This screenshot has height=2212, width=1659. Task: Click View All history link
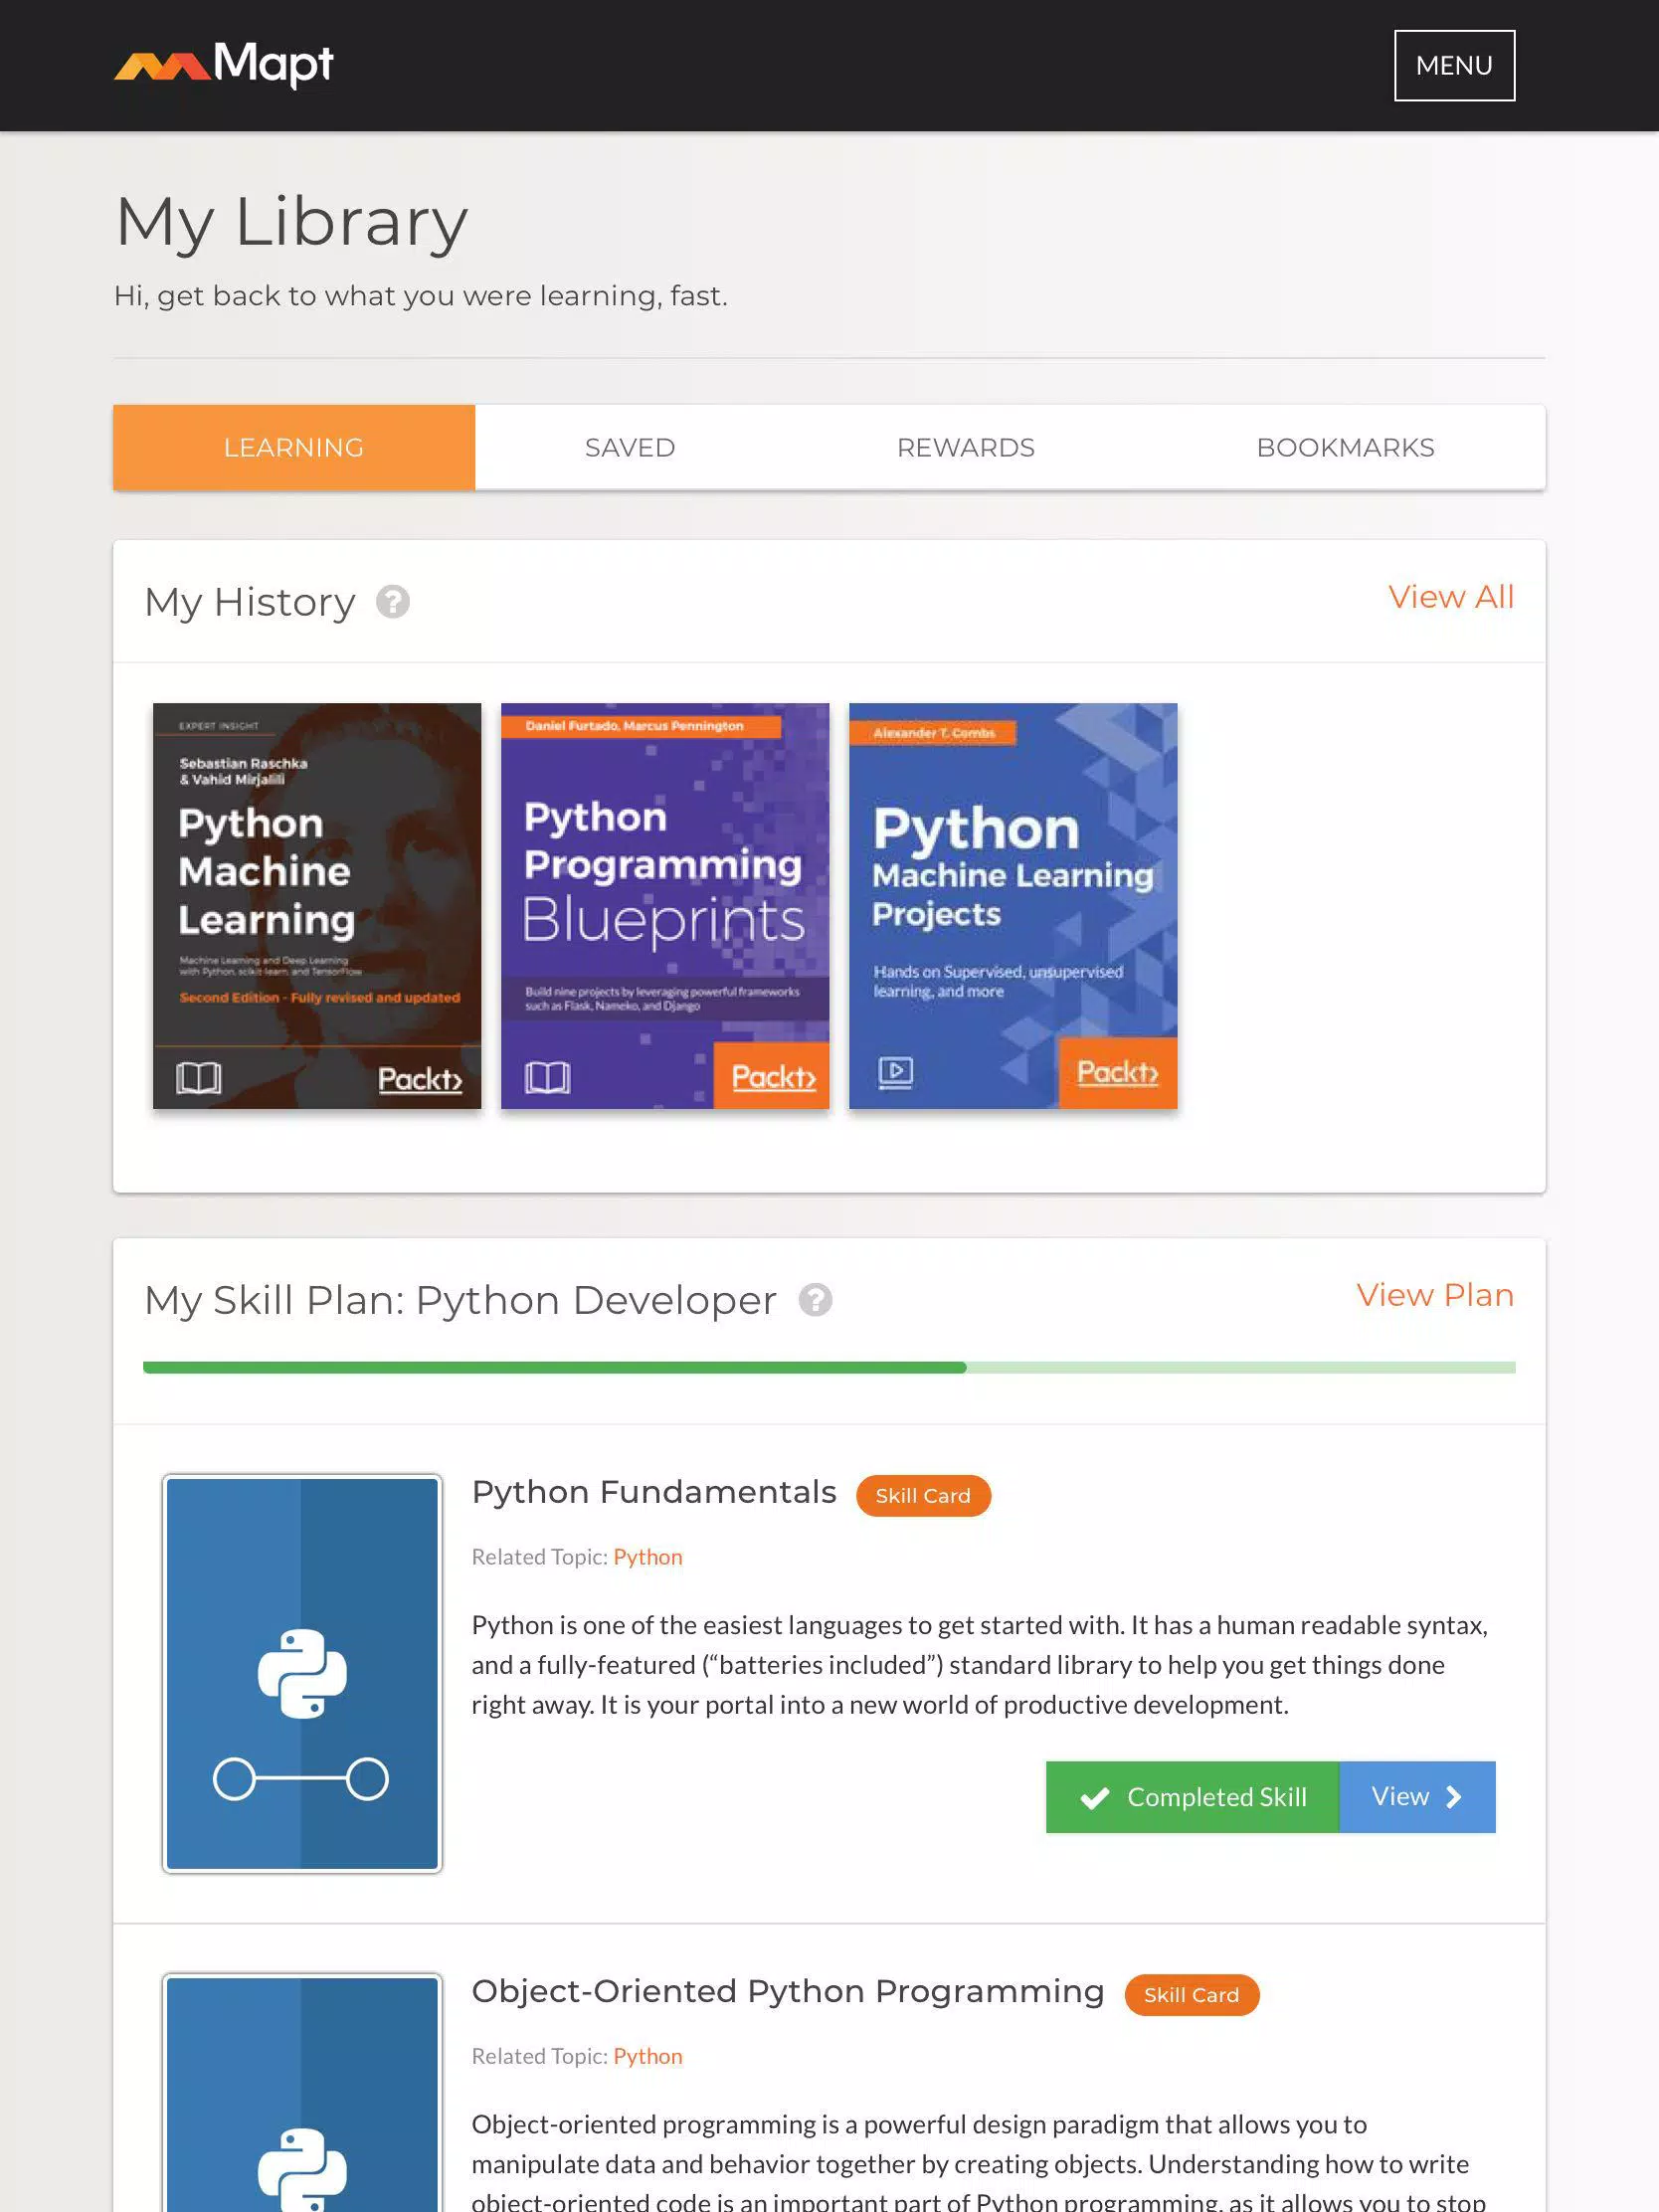[1451, 597]
